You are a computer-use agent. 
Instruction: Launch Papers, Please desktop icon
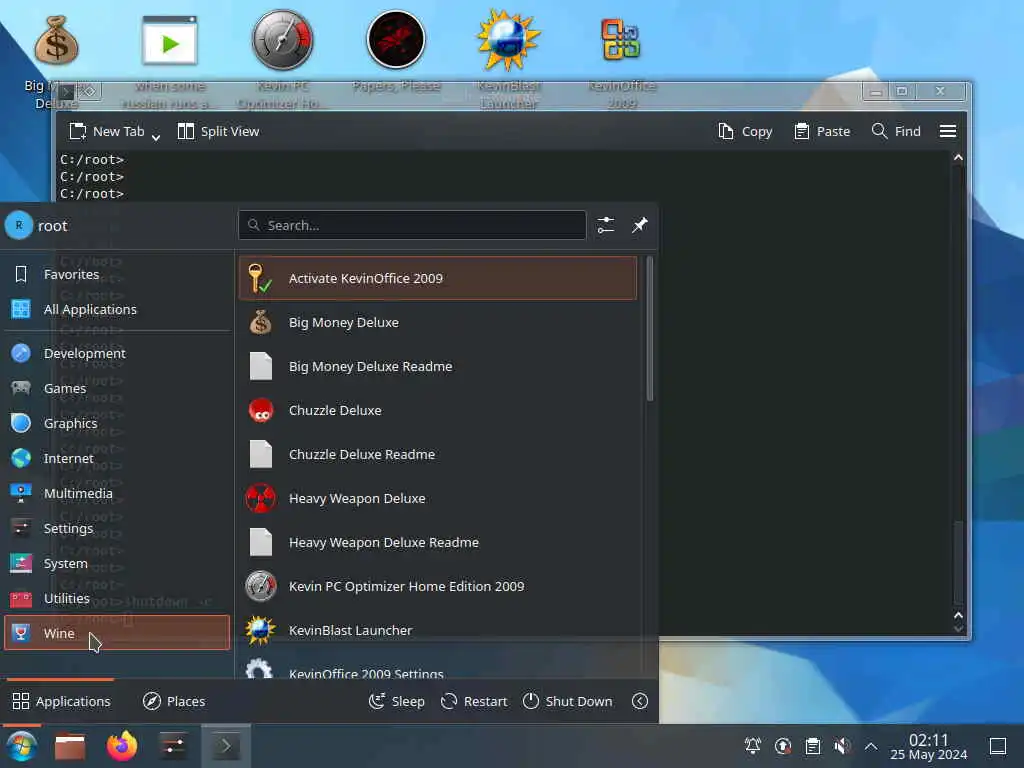(x=396, y=40)
